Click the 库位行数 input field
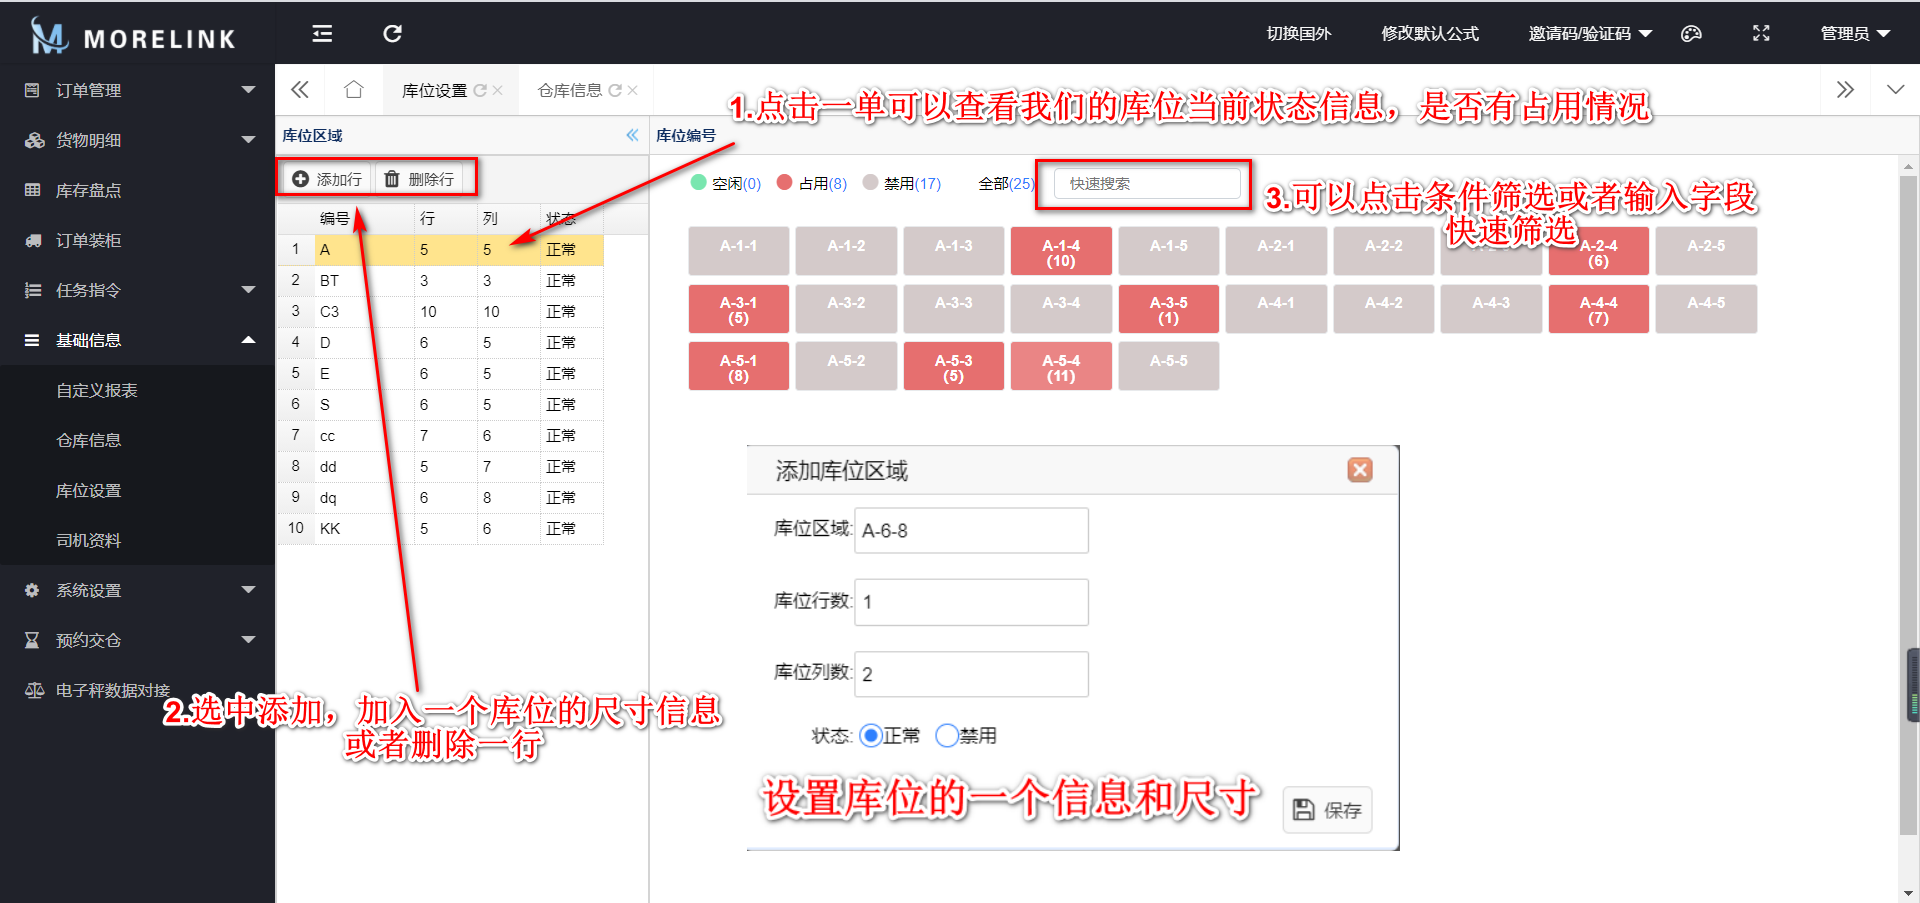This screenshot has height=903, width=1920. (971, 602)
